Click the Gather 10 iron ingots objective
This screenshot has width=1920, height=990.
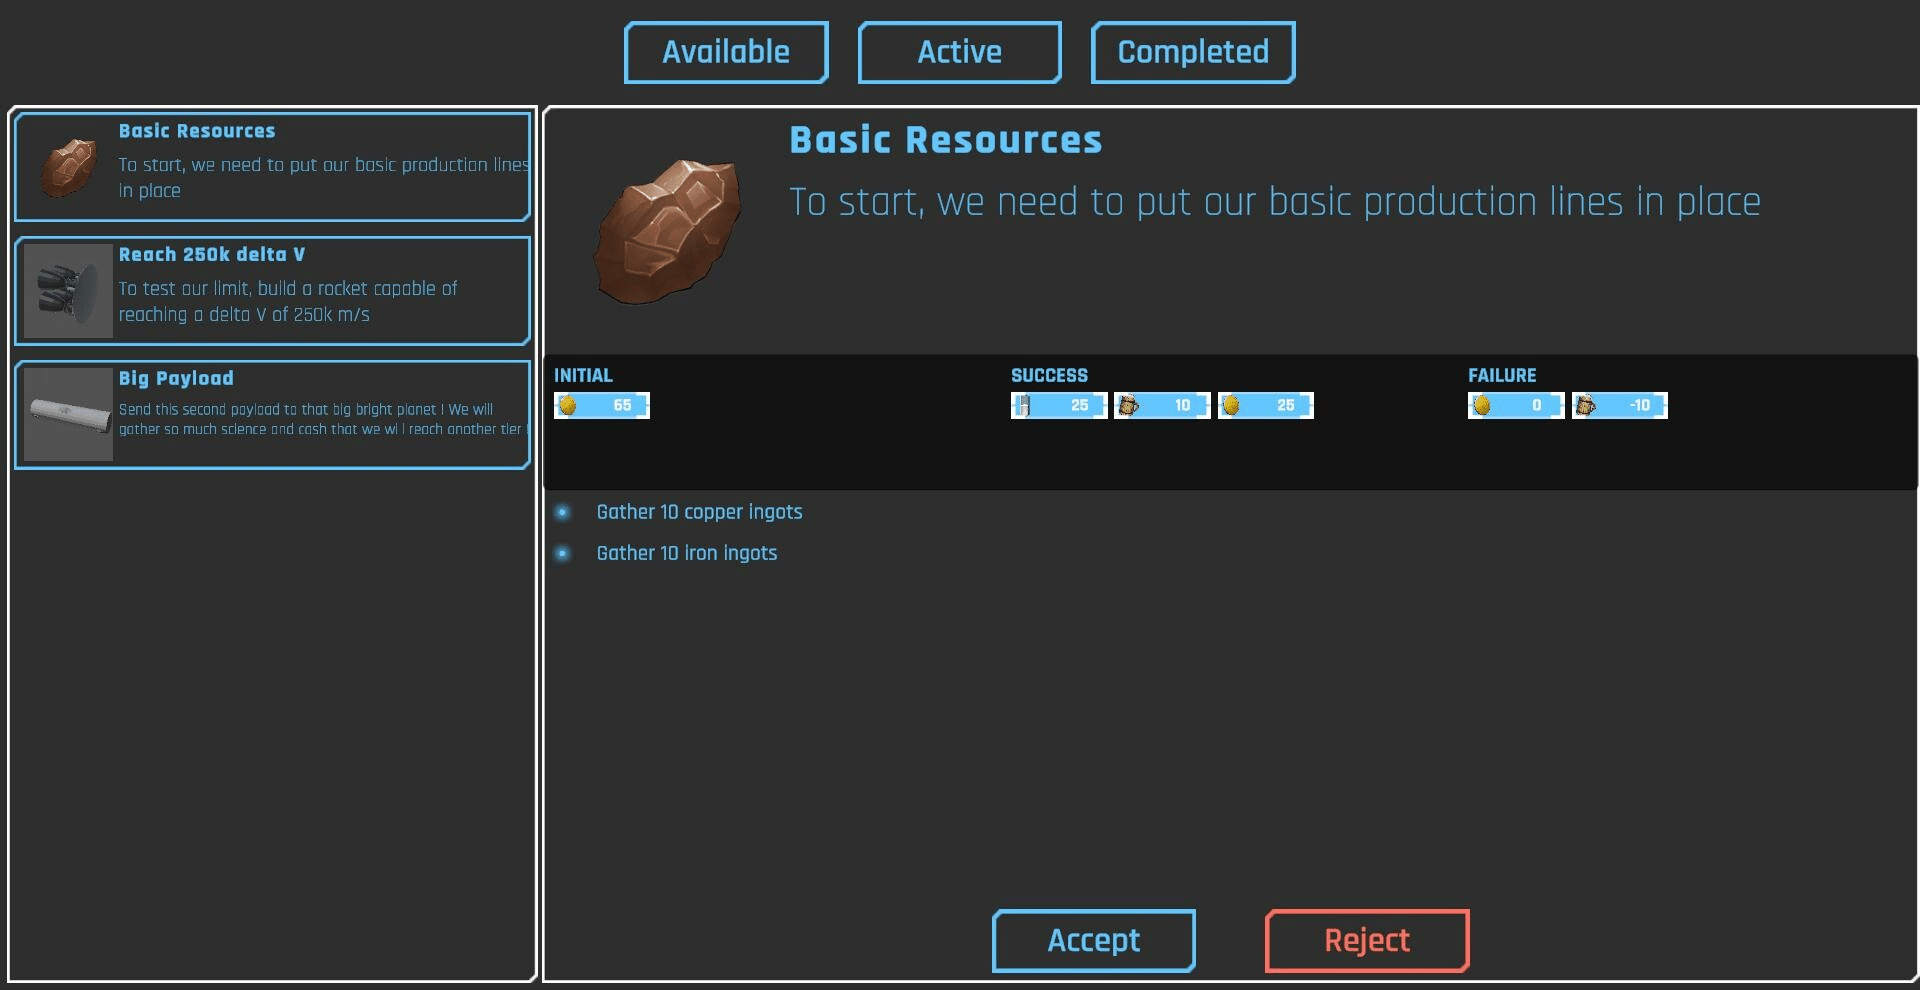(686, 553)
